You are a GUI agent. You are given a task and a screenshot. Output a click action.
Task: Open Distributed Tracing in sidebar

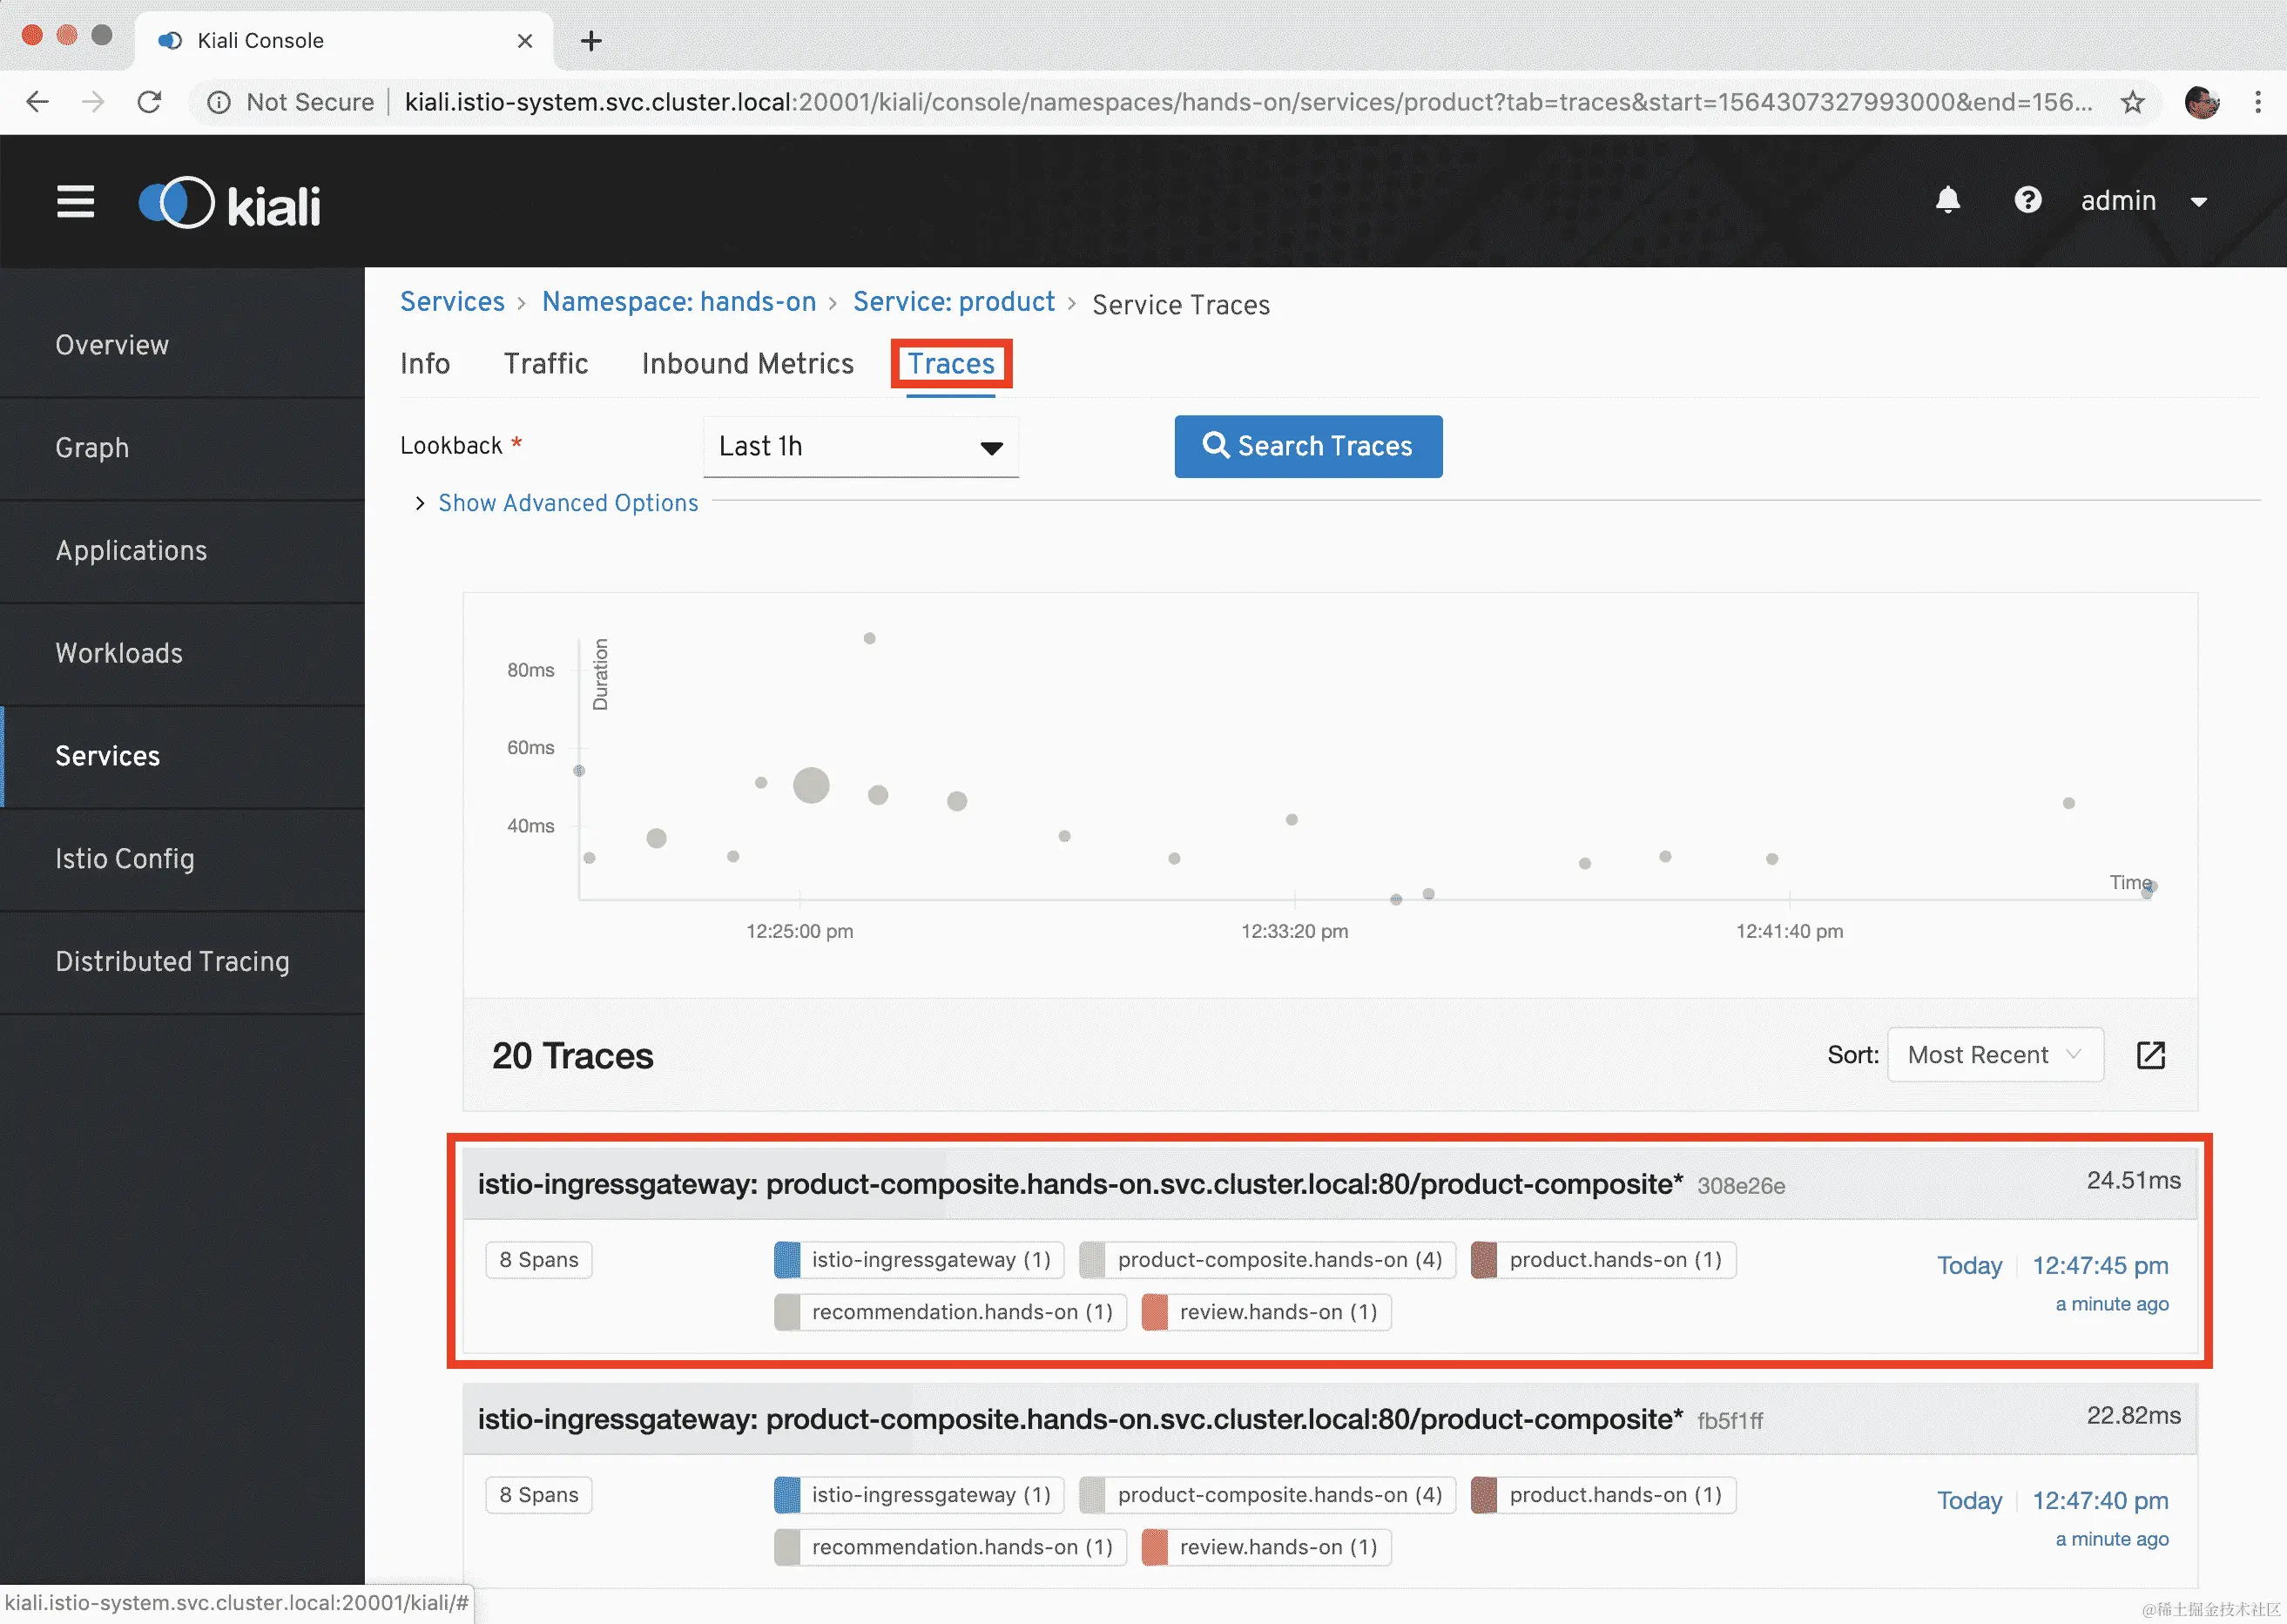[172, 961]
